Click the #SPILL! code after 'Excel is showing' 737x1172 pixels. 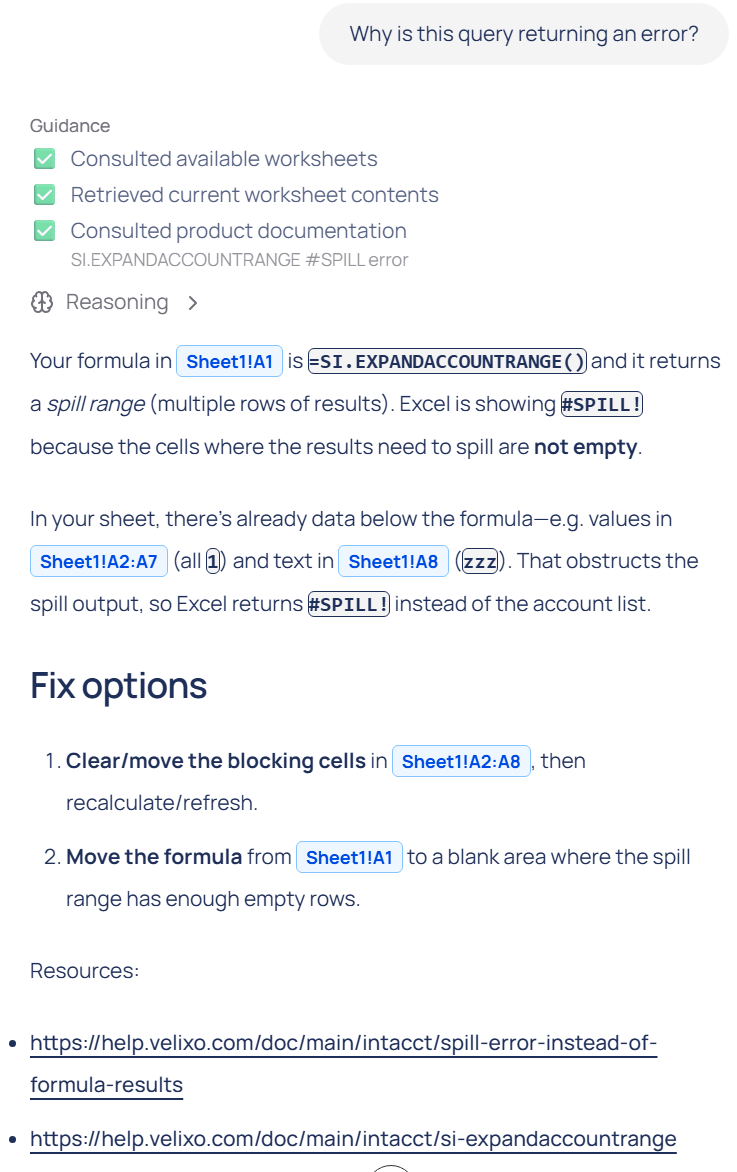[x=602, y=404]
